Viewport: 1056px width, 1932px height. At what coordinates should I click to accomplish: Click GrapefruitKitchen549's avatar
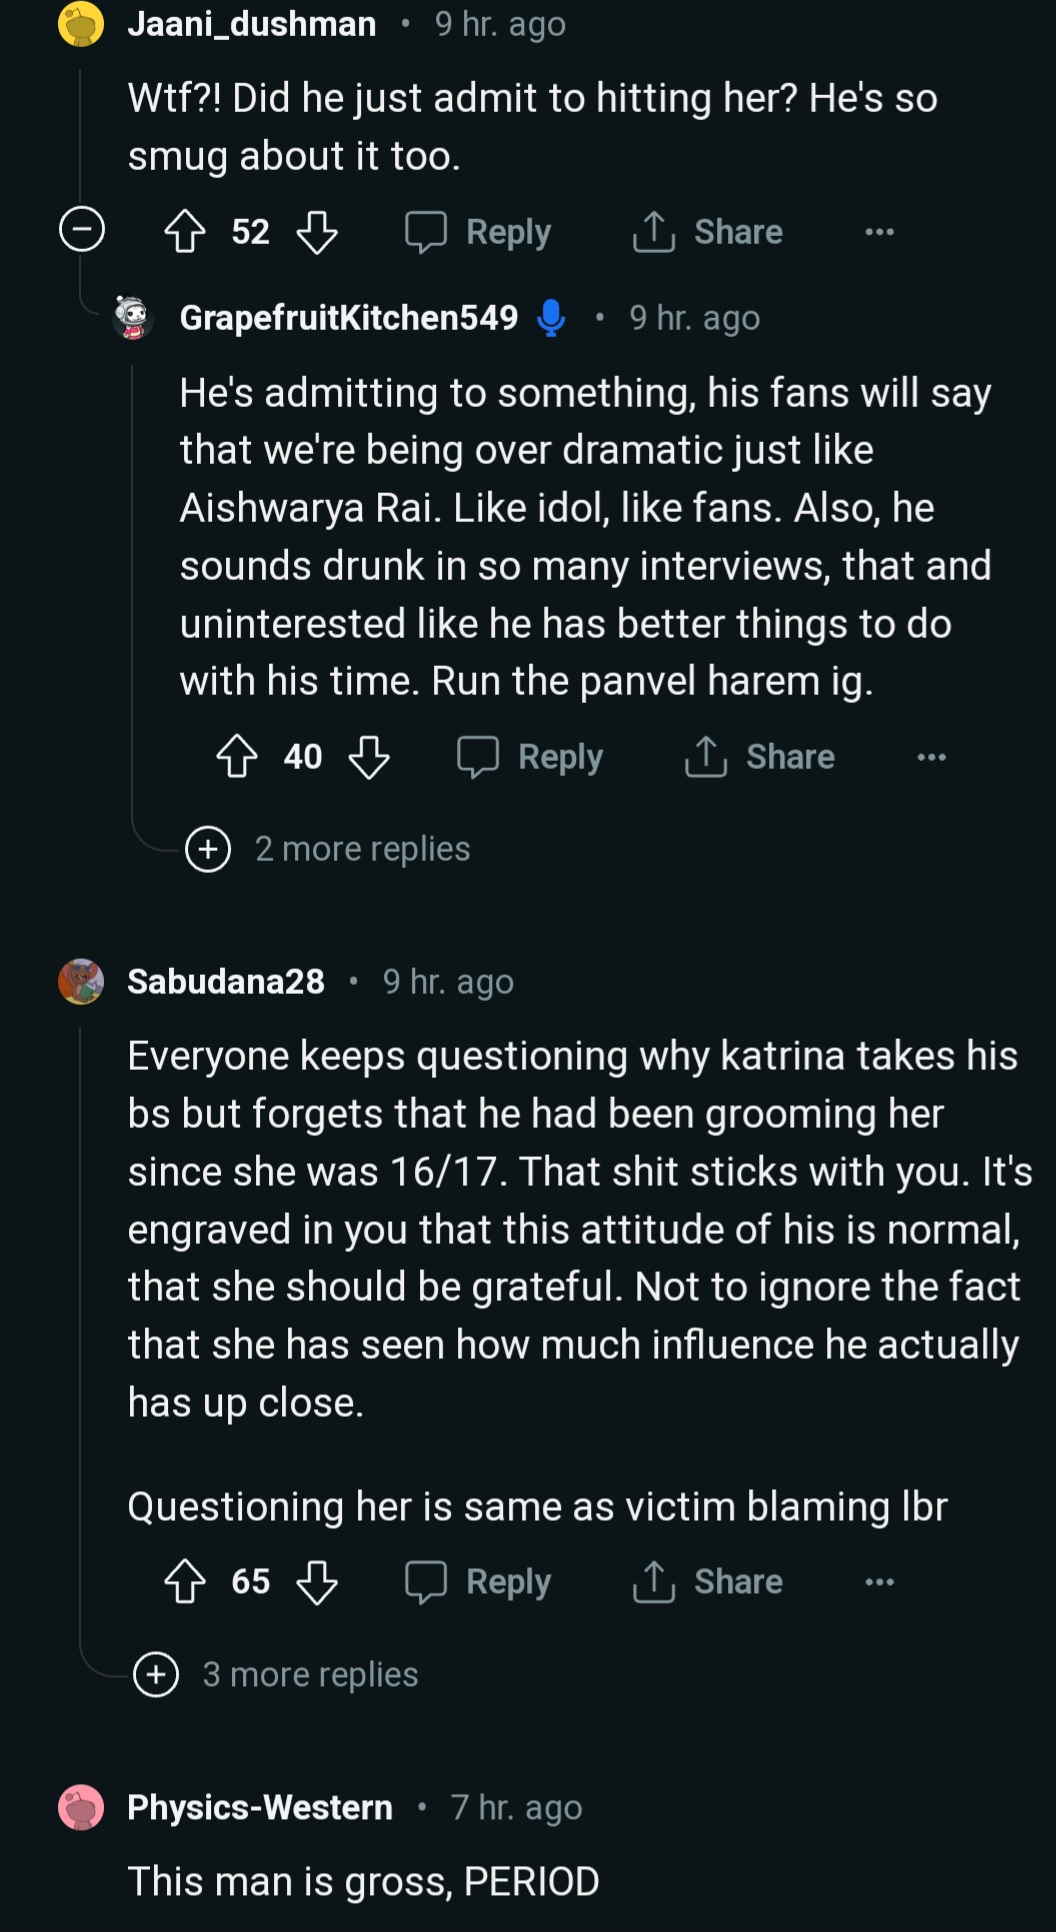(133, 318)
